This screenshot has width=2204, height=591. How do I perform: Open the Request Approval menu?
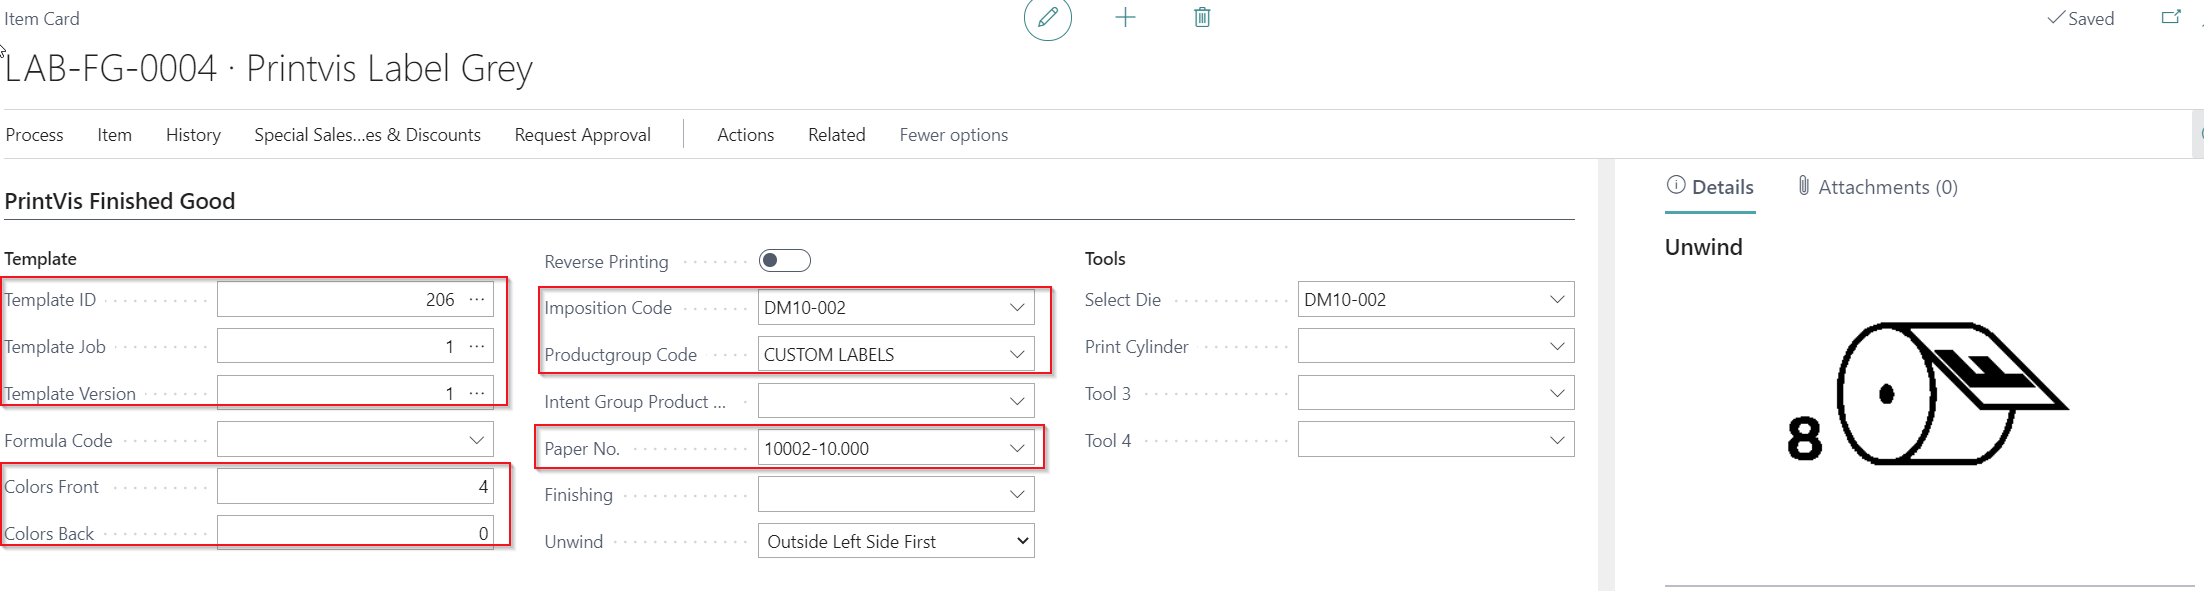tap(582, 135)
